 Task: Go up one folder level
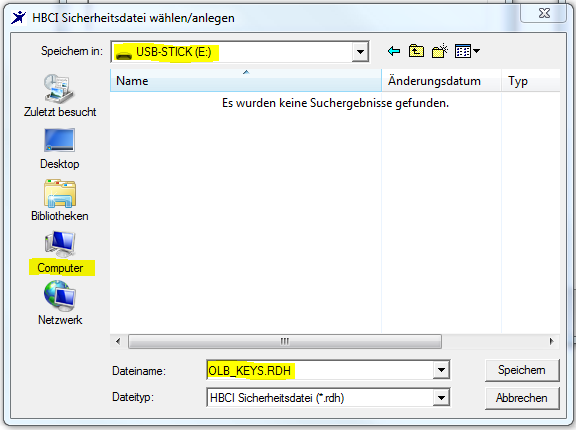(416, 51)
